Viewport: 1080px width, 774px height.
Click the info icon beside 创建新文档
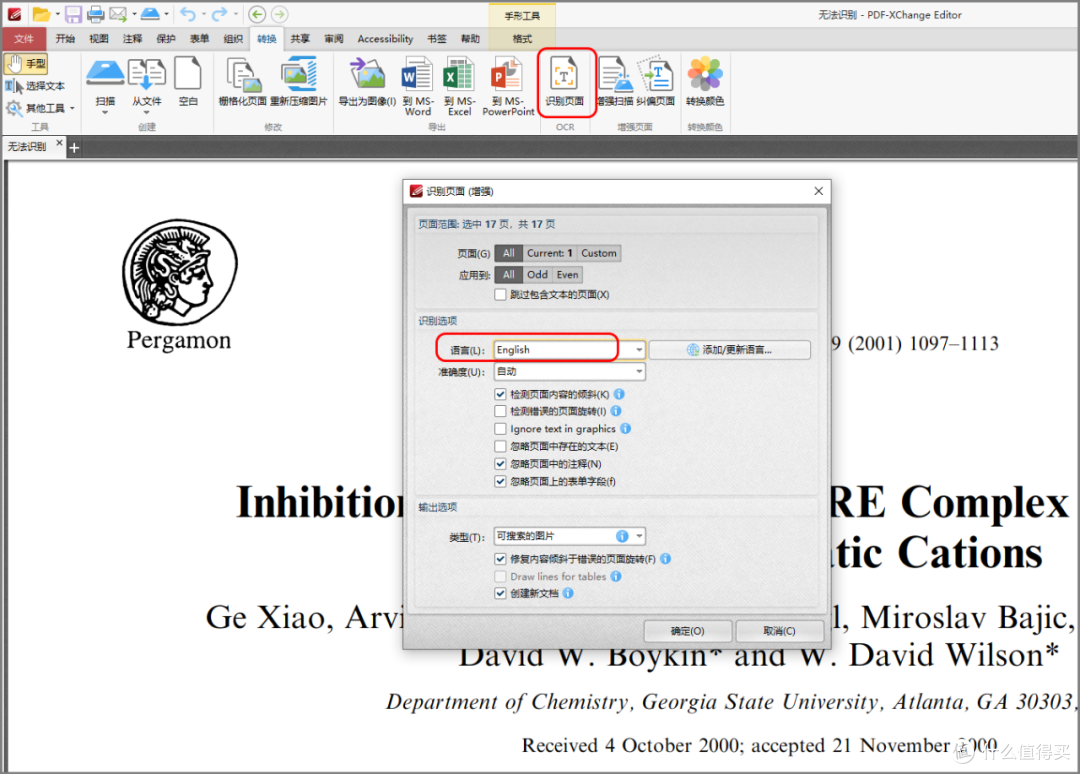tap(568, 593)
